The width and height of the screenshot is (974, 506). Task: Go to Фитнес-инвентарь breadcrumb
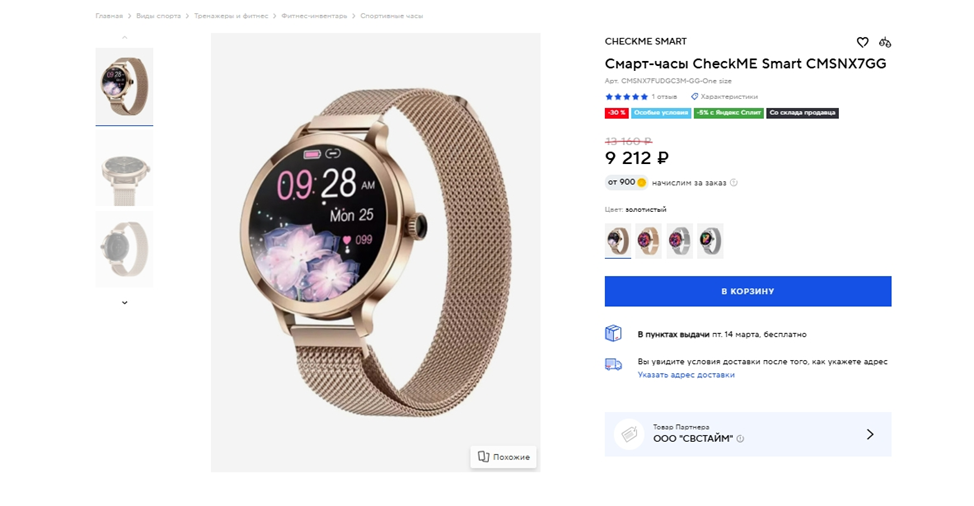click(x=314, y=16)
